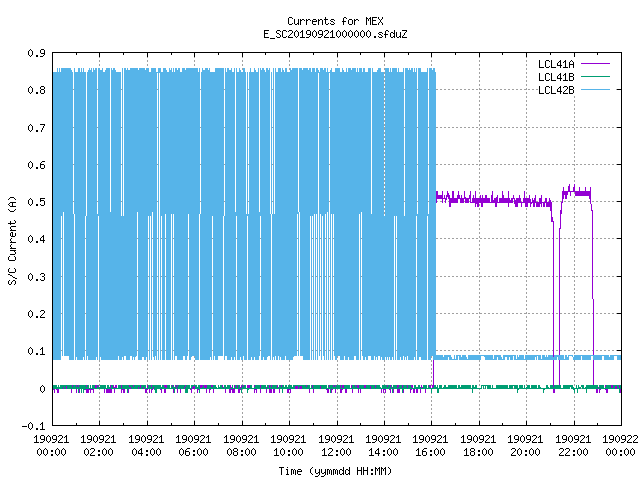Image resolution: width=640 pixels, height=480 pixels.
Task: Select the file name E_SC20190921000000.sfduZ
Action: click(335, 34)
